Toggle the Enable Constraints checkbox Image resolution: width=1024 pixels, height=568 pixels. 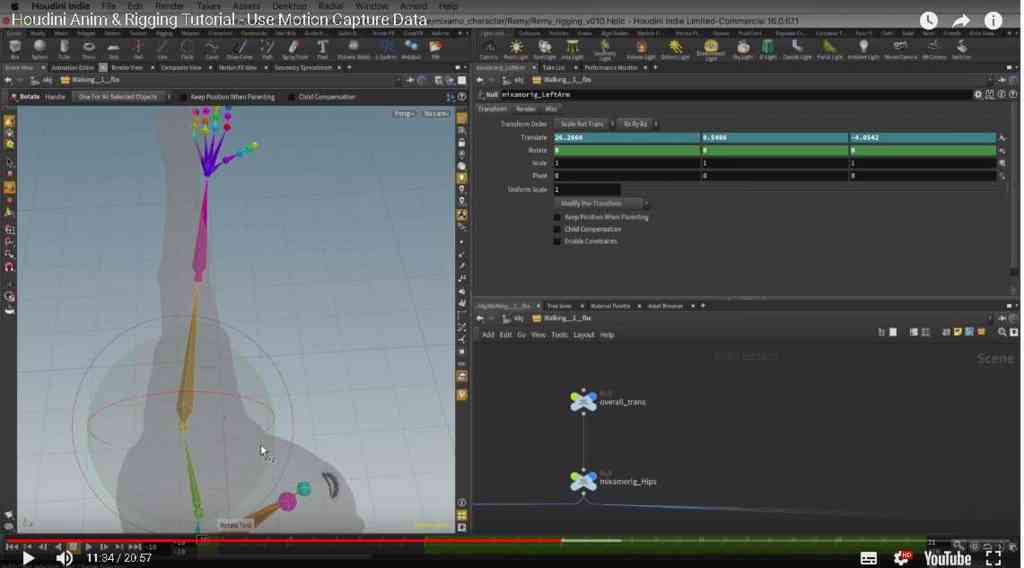tap(557, 241)
